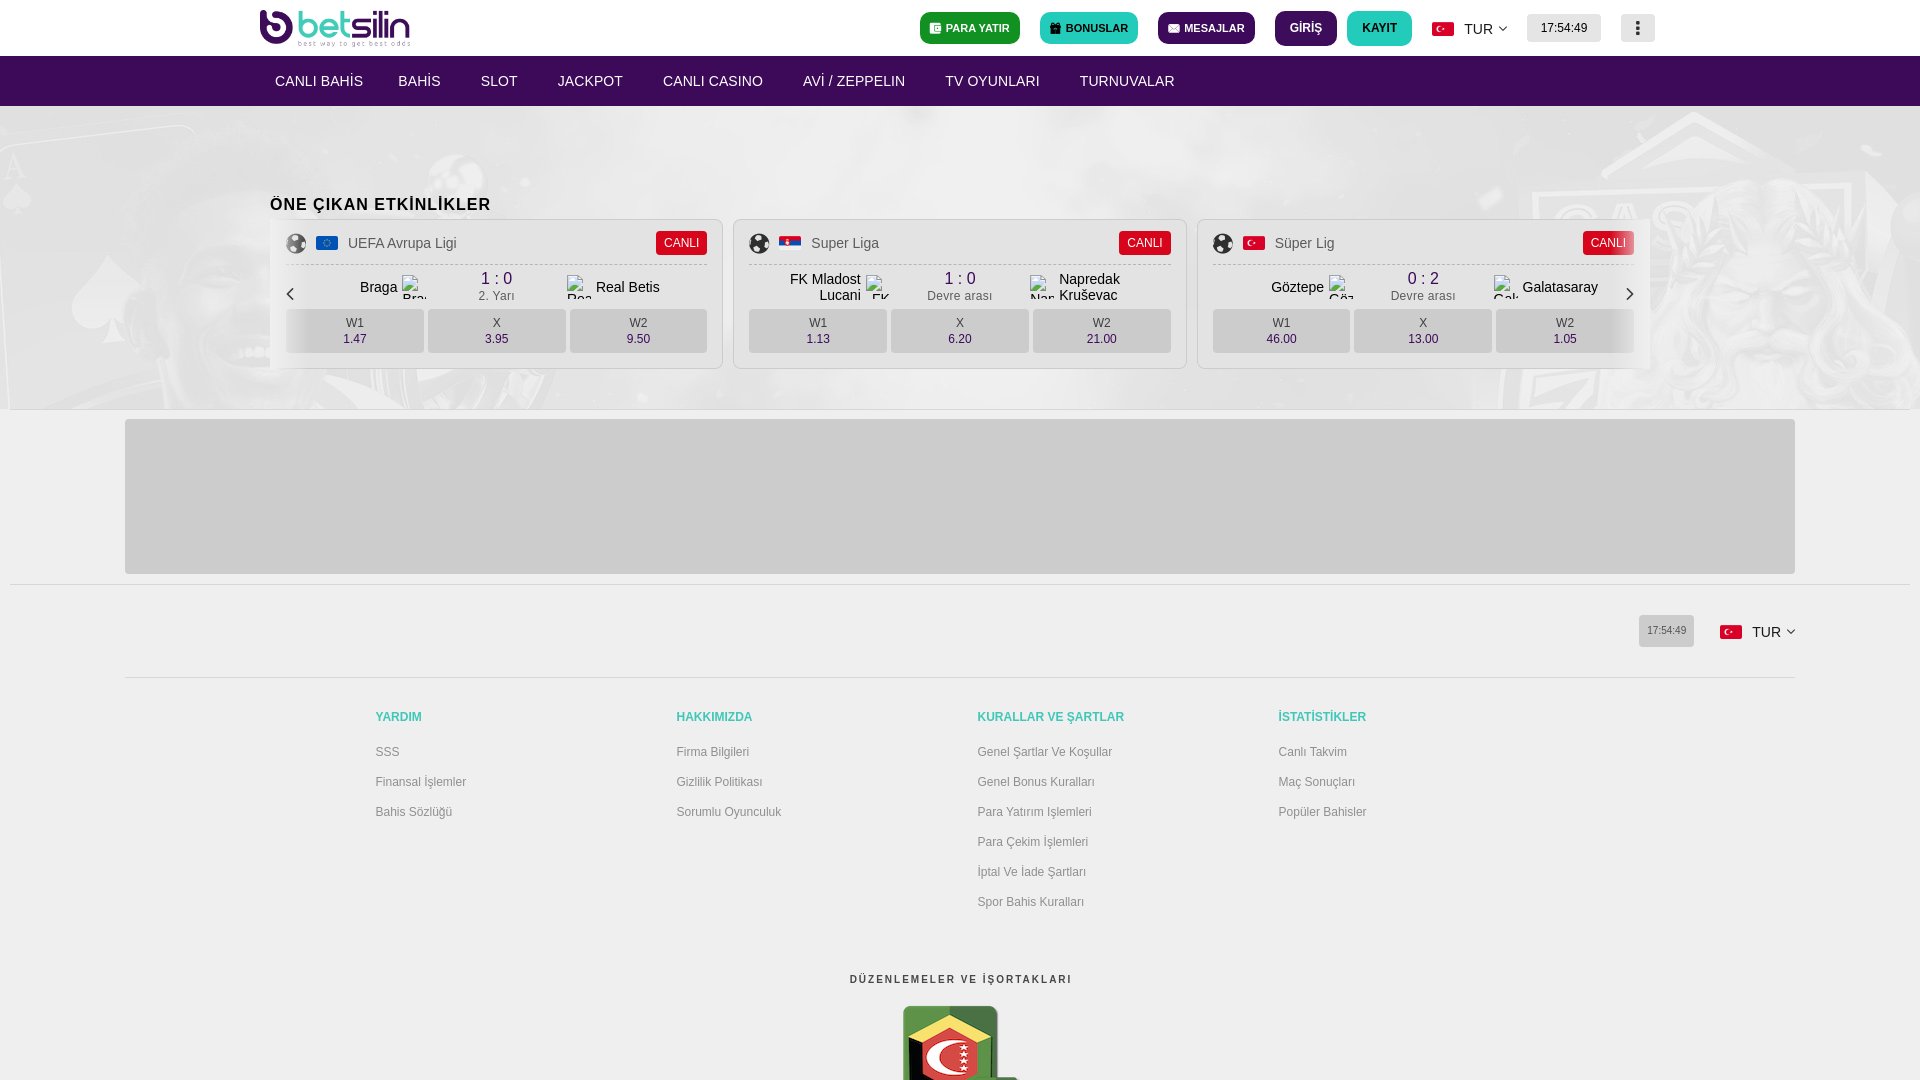
Task: Click soccer ball icon in Süper Lig card
Action: point(1222,243)
